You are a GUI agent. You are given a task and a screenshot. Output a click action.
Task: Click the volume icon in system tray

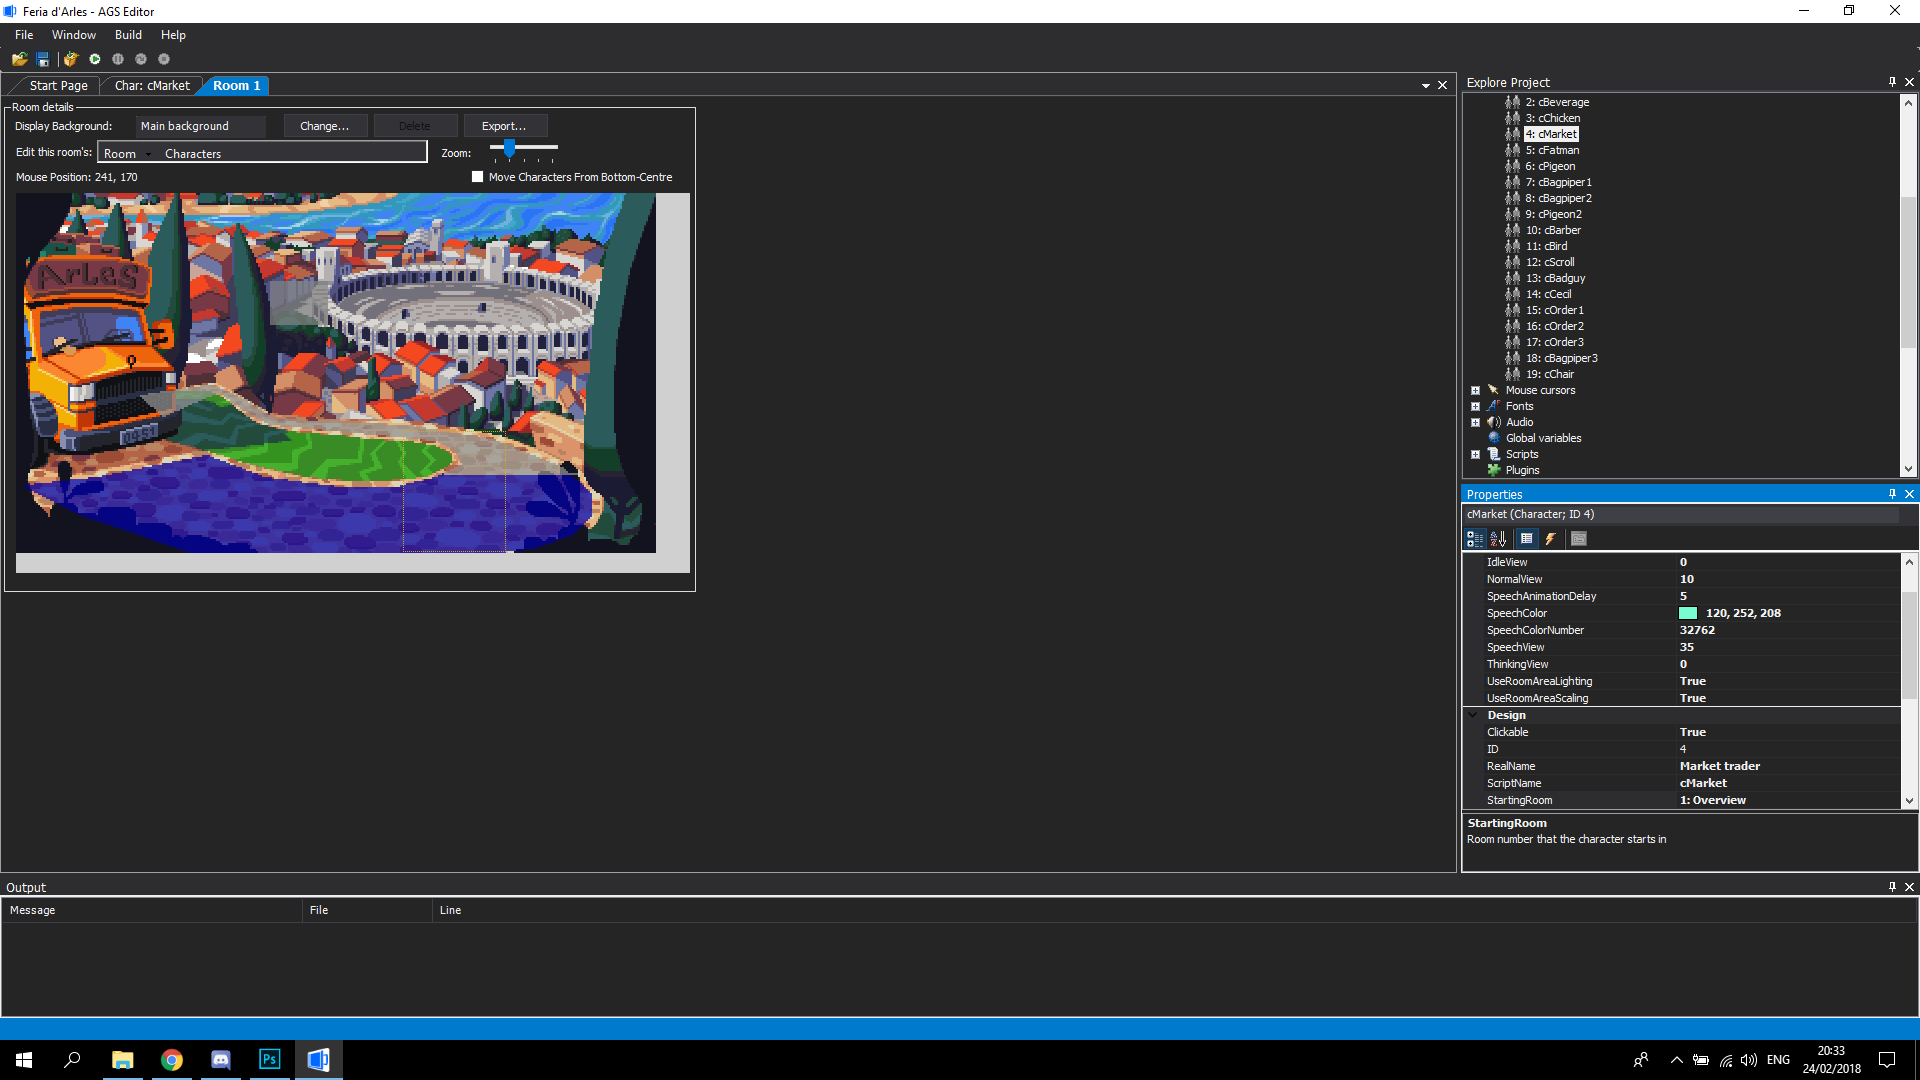pos(1749,1060)
